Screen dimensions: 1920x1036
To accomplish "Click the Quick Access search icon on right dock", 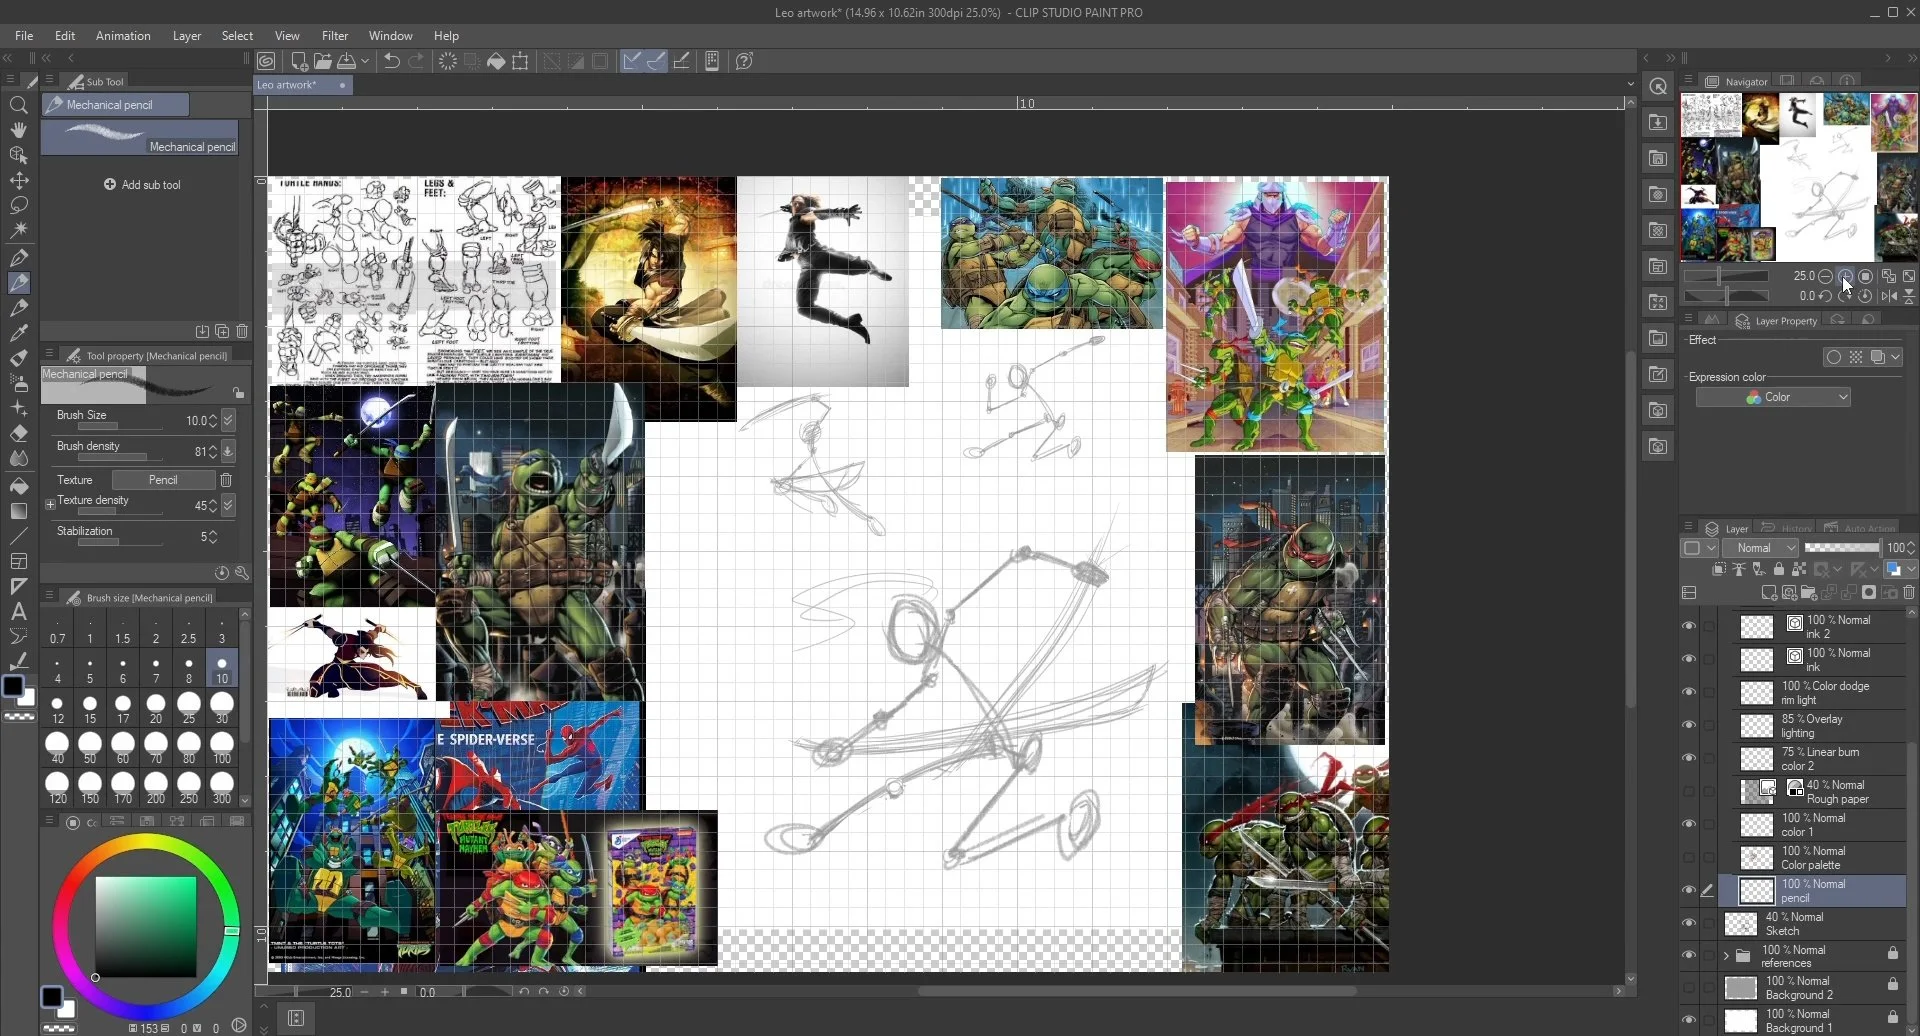I will coord(1658,87).
